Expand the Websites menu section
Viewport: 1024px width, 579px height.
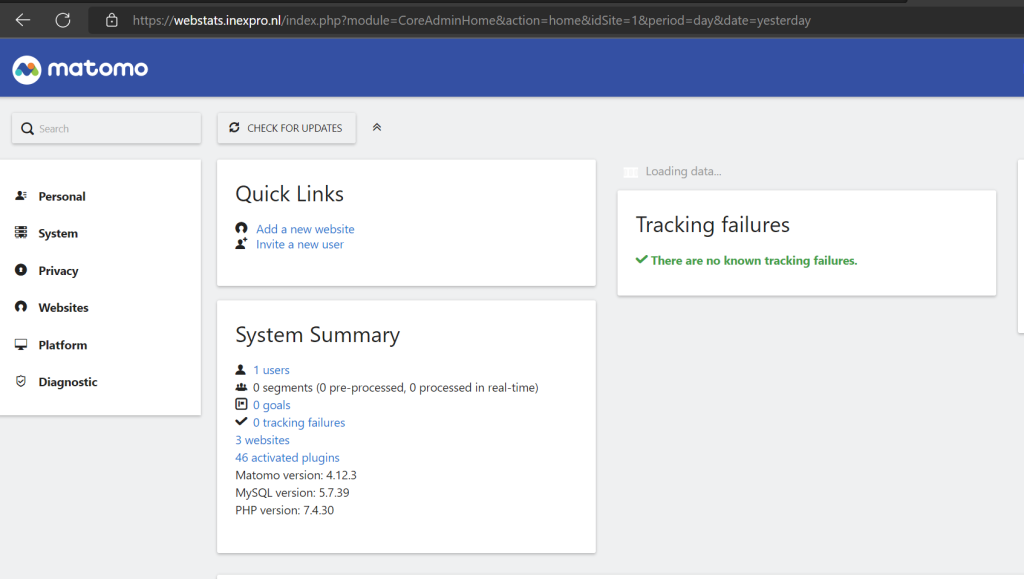(x=63, y=307)
